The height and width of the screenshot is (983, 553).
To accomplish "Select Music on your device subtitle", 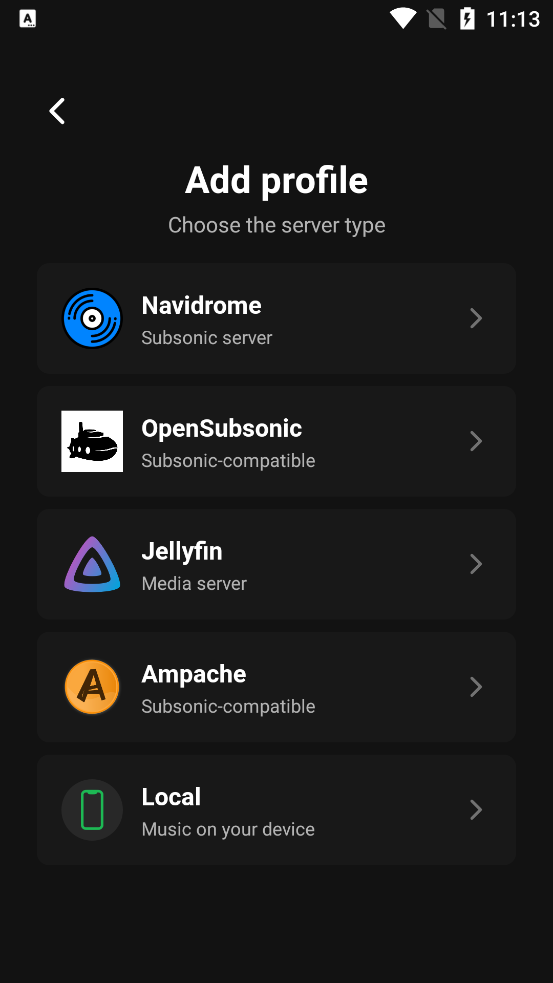I will 228,829.
